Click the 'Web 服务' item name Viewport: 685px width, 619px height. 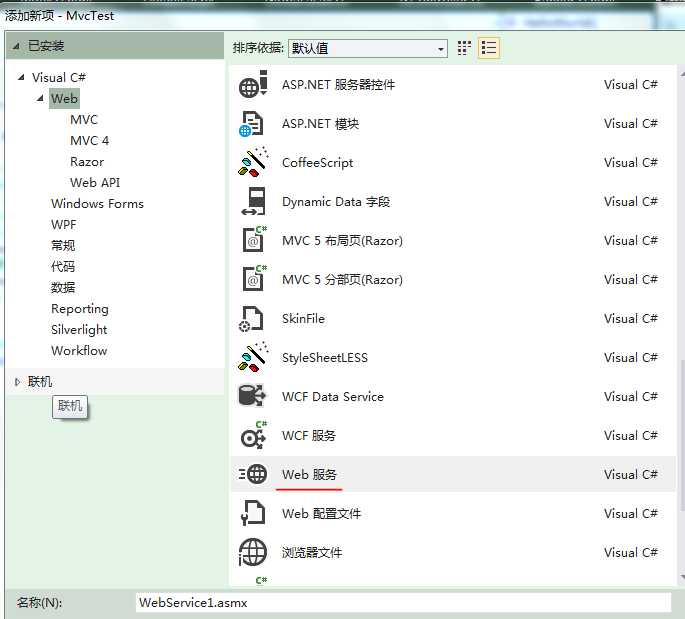click(309, 474)
